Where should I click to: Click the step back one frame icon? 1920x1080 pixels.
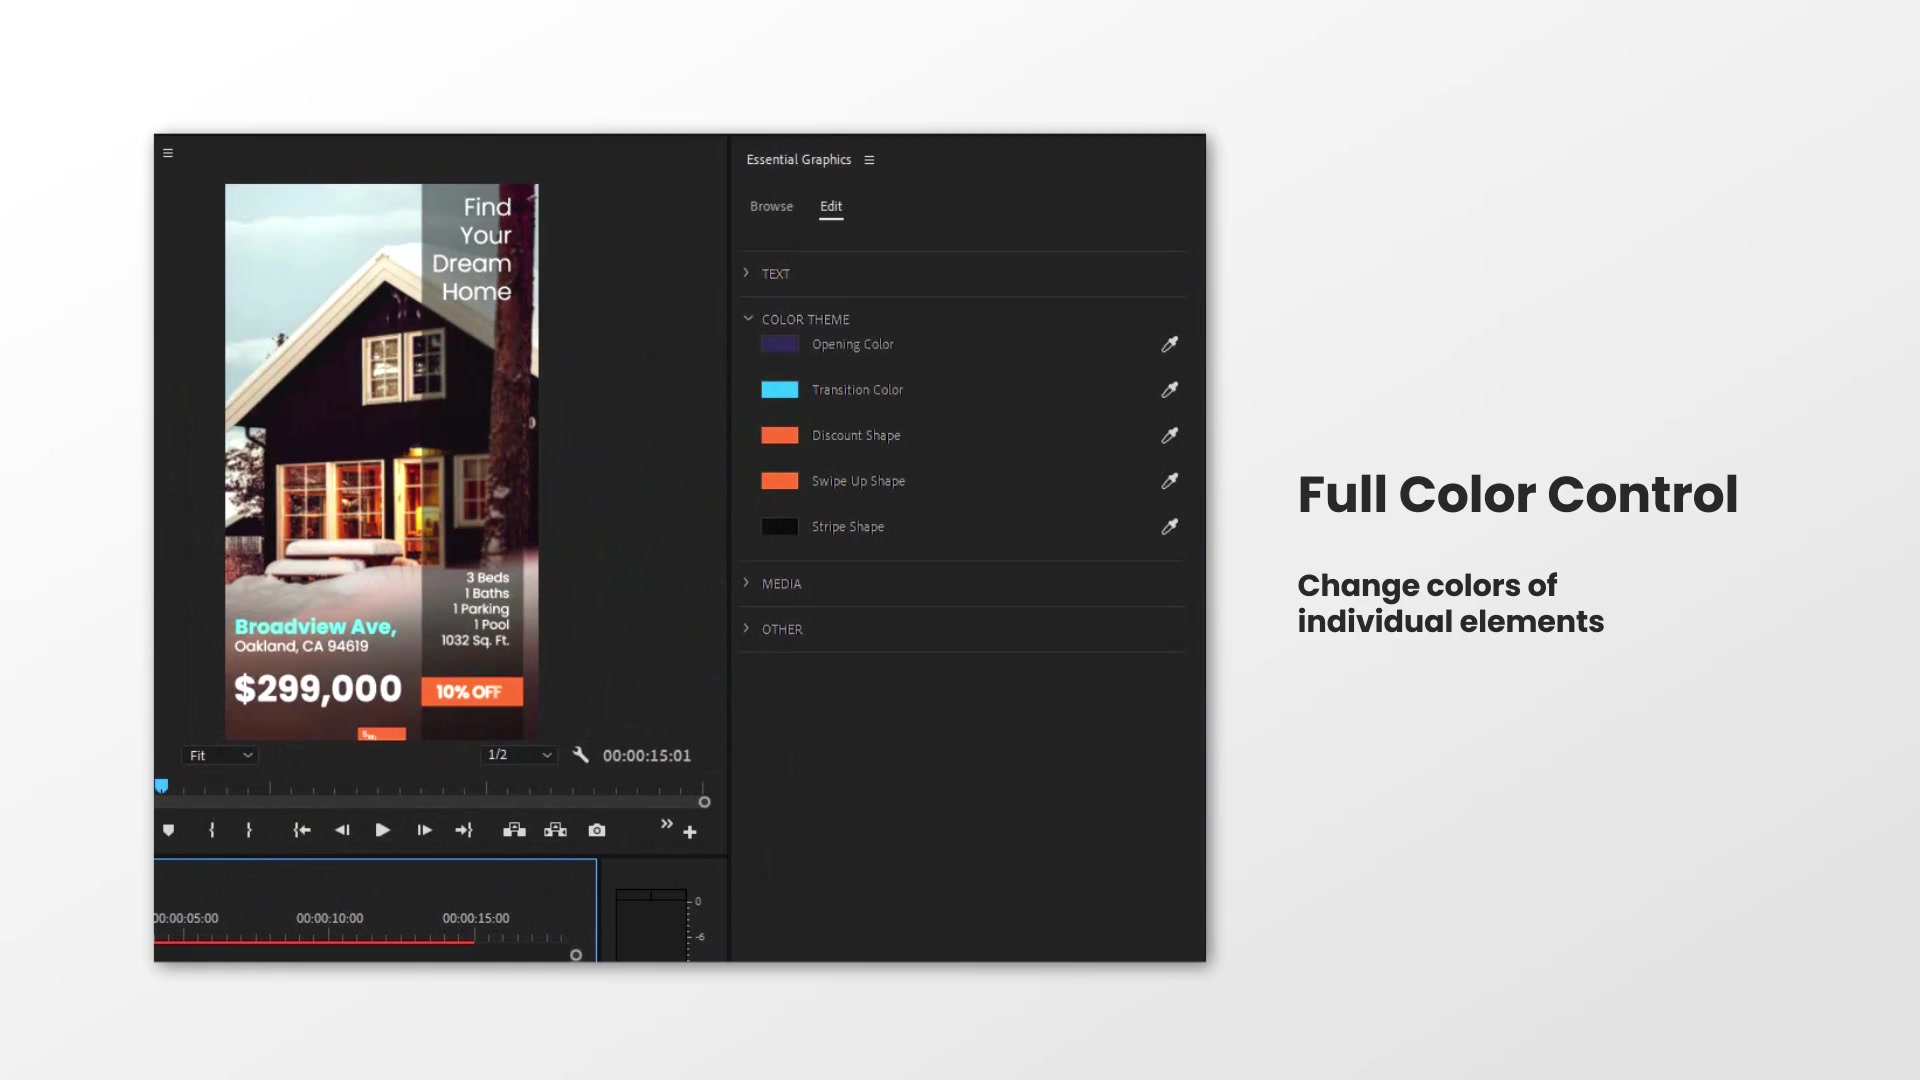pyautogui.click(x=343, y=829)
